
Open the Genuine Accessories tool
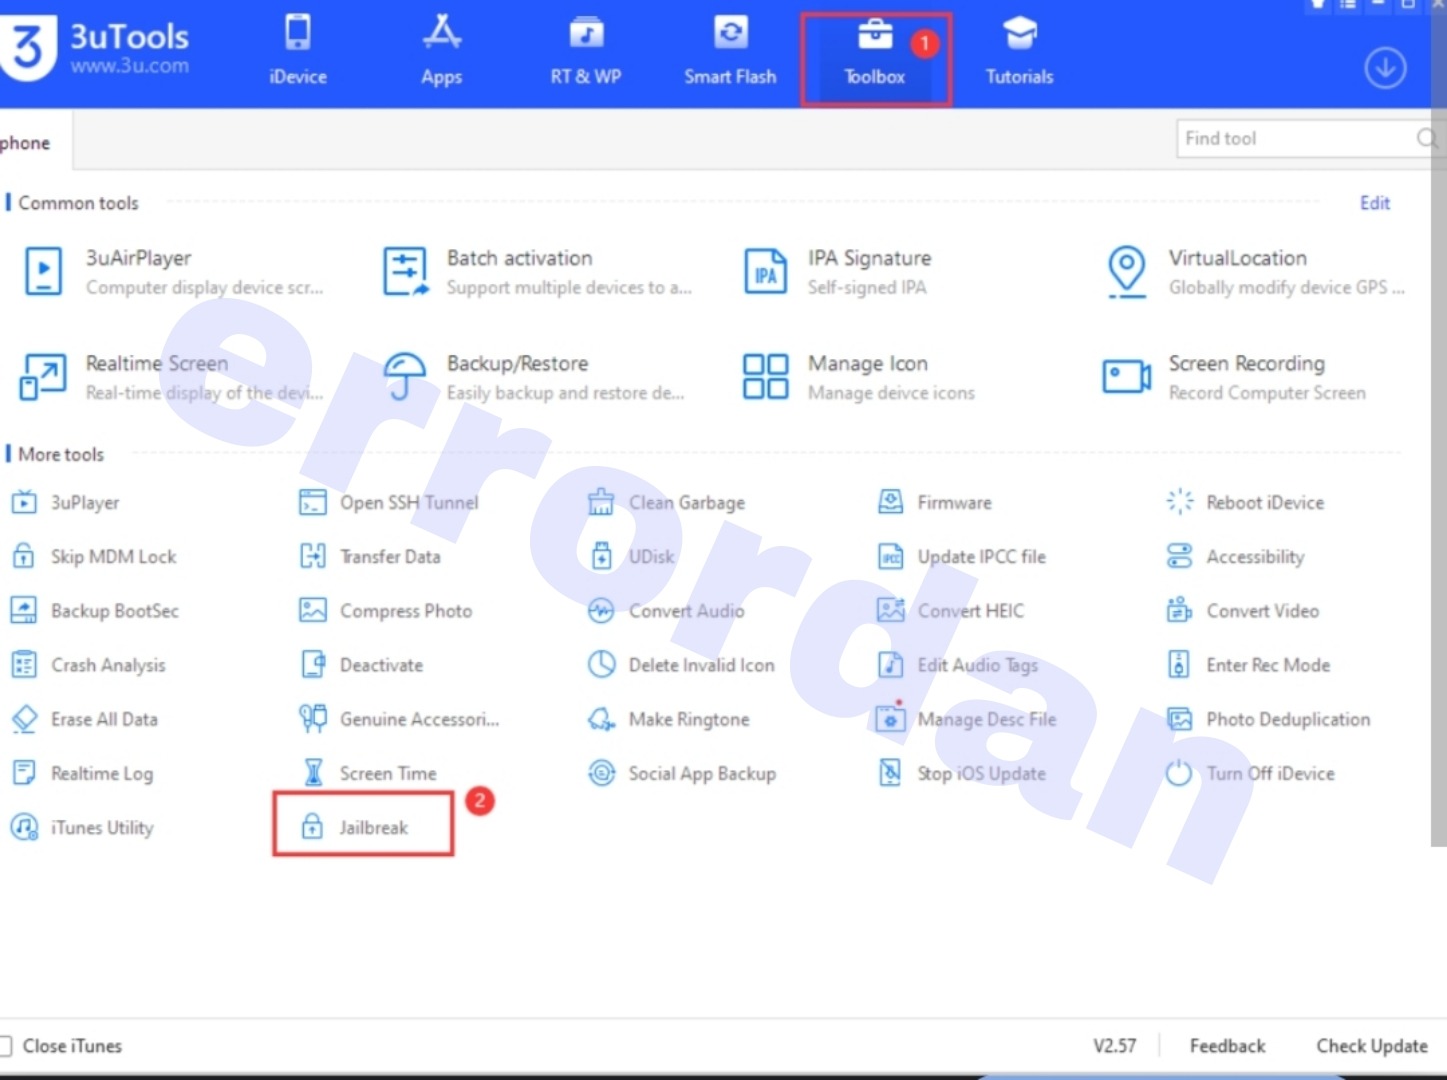[x=399, y=719]
